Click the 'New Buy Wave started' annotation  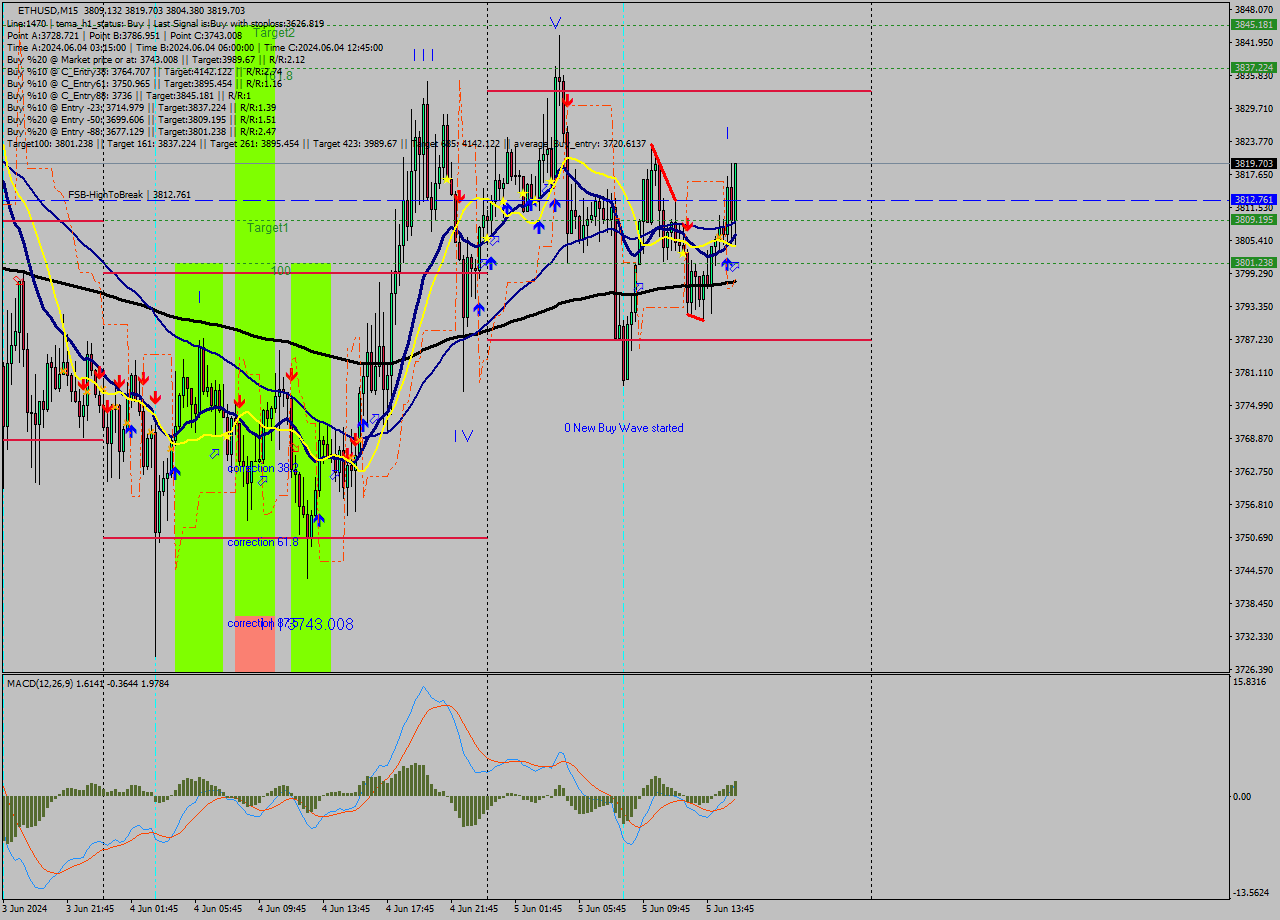(x=623, y=427)
